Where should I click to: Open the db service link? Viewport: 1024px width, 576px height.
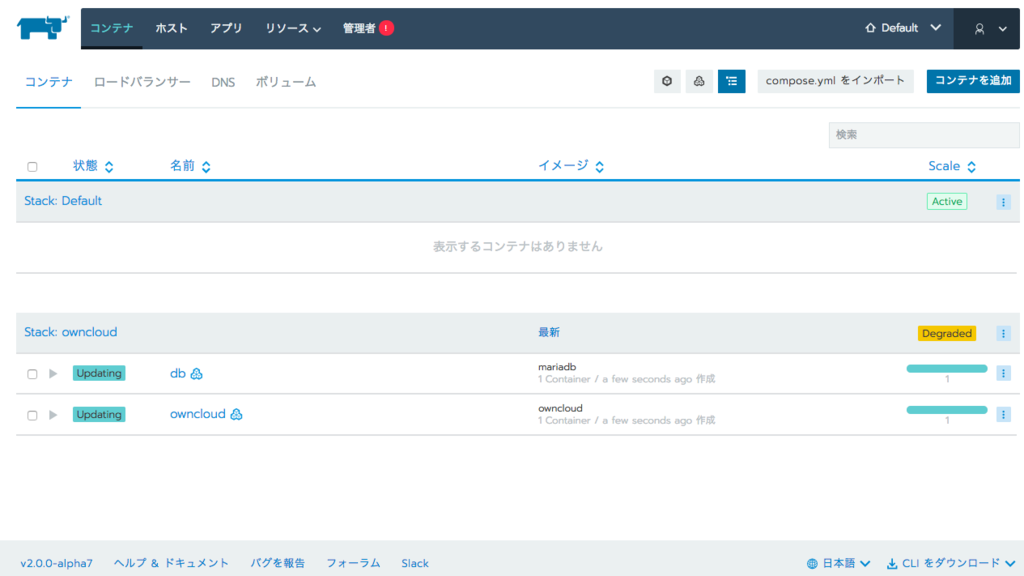tap(178, 374)
